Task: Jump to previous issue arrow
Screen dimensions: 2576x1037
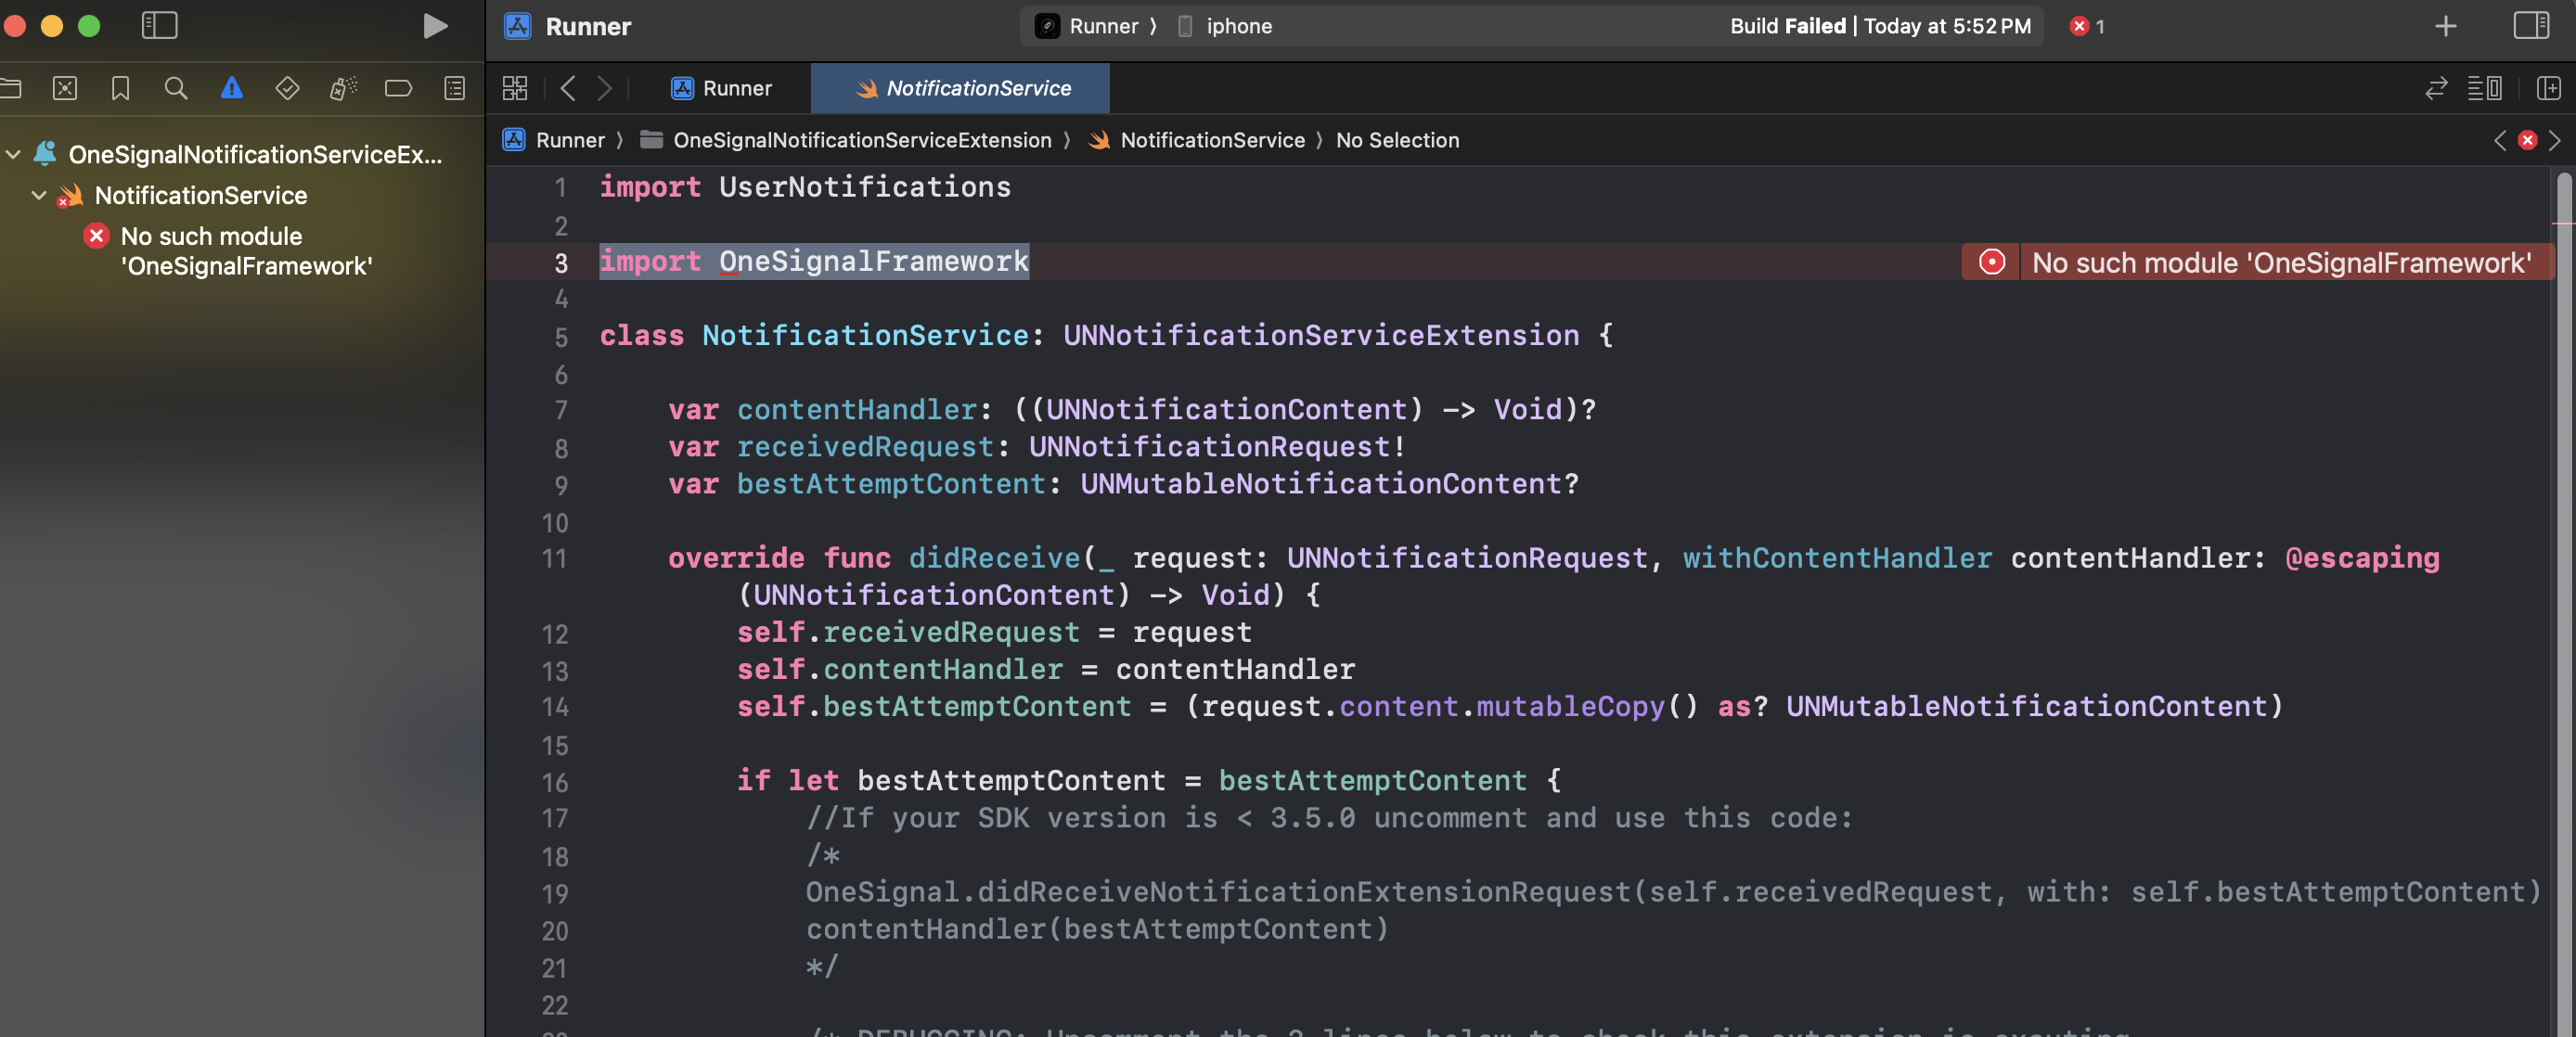Action: pyautogui.click(x=2499, y=140)
